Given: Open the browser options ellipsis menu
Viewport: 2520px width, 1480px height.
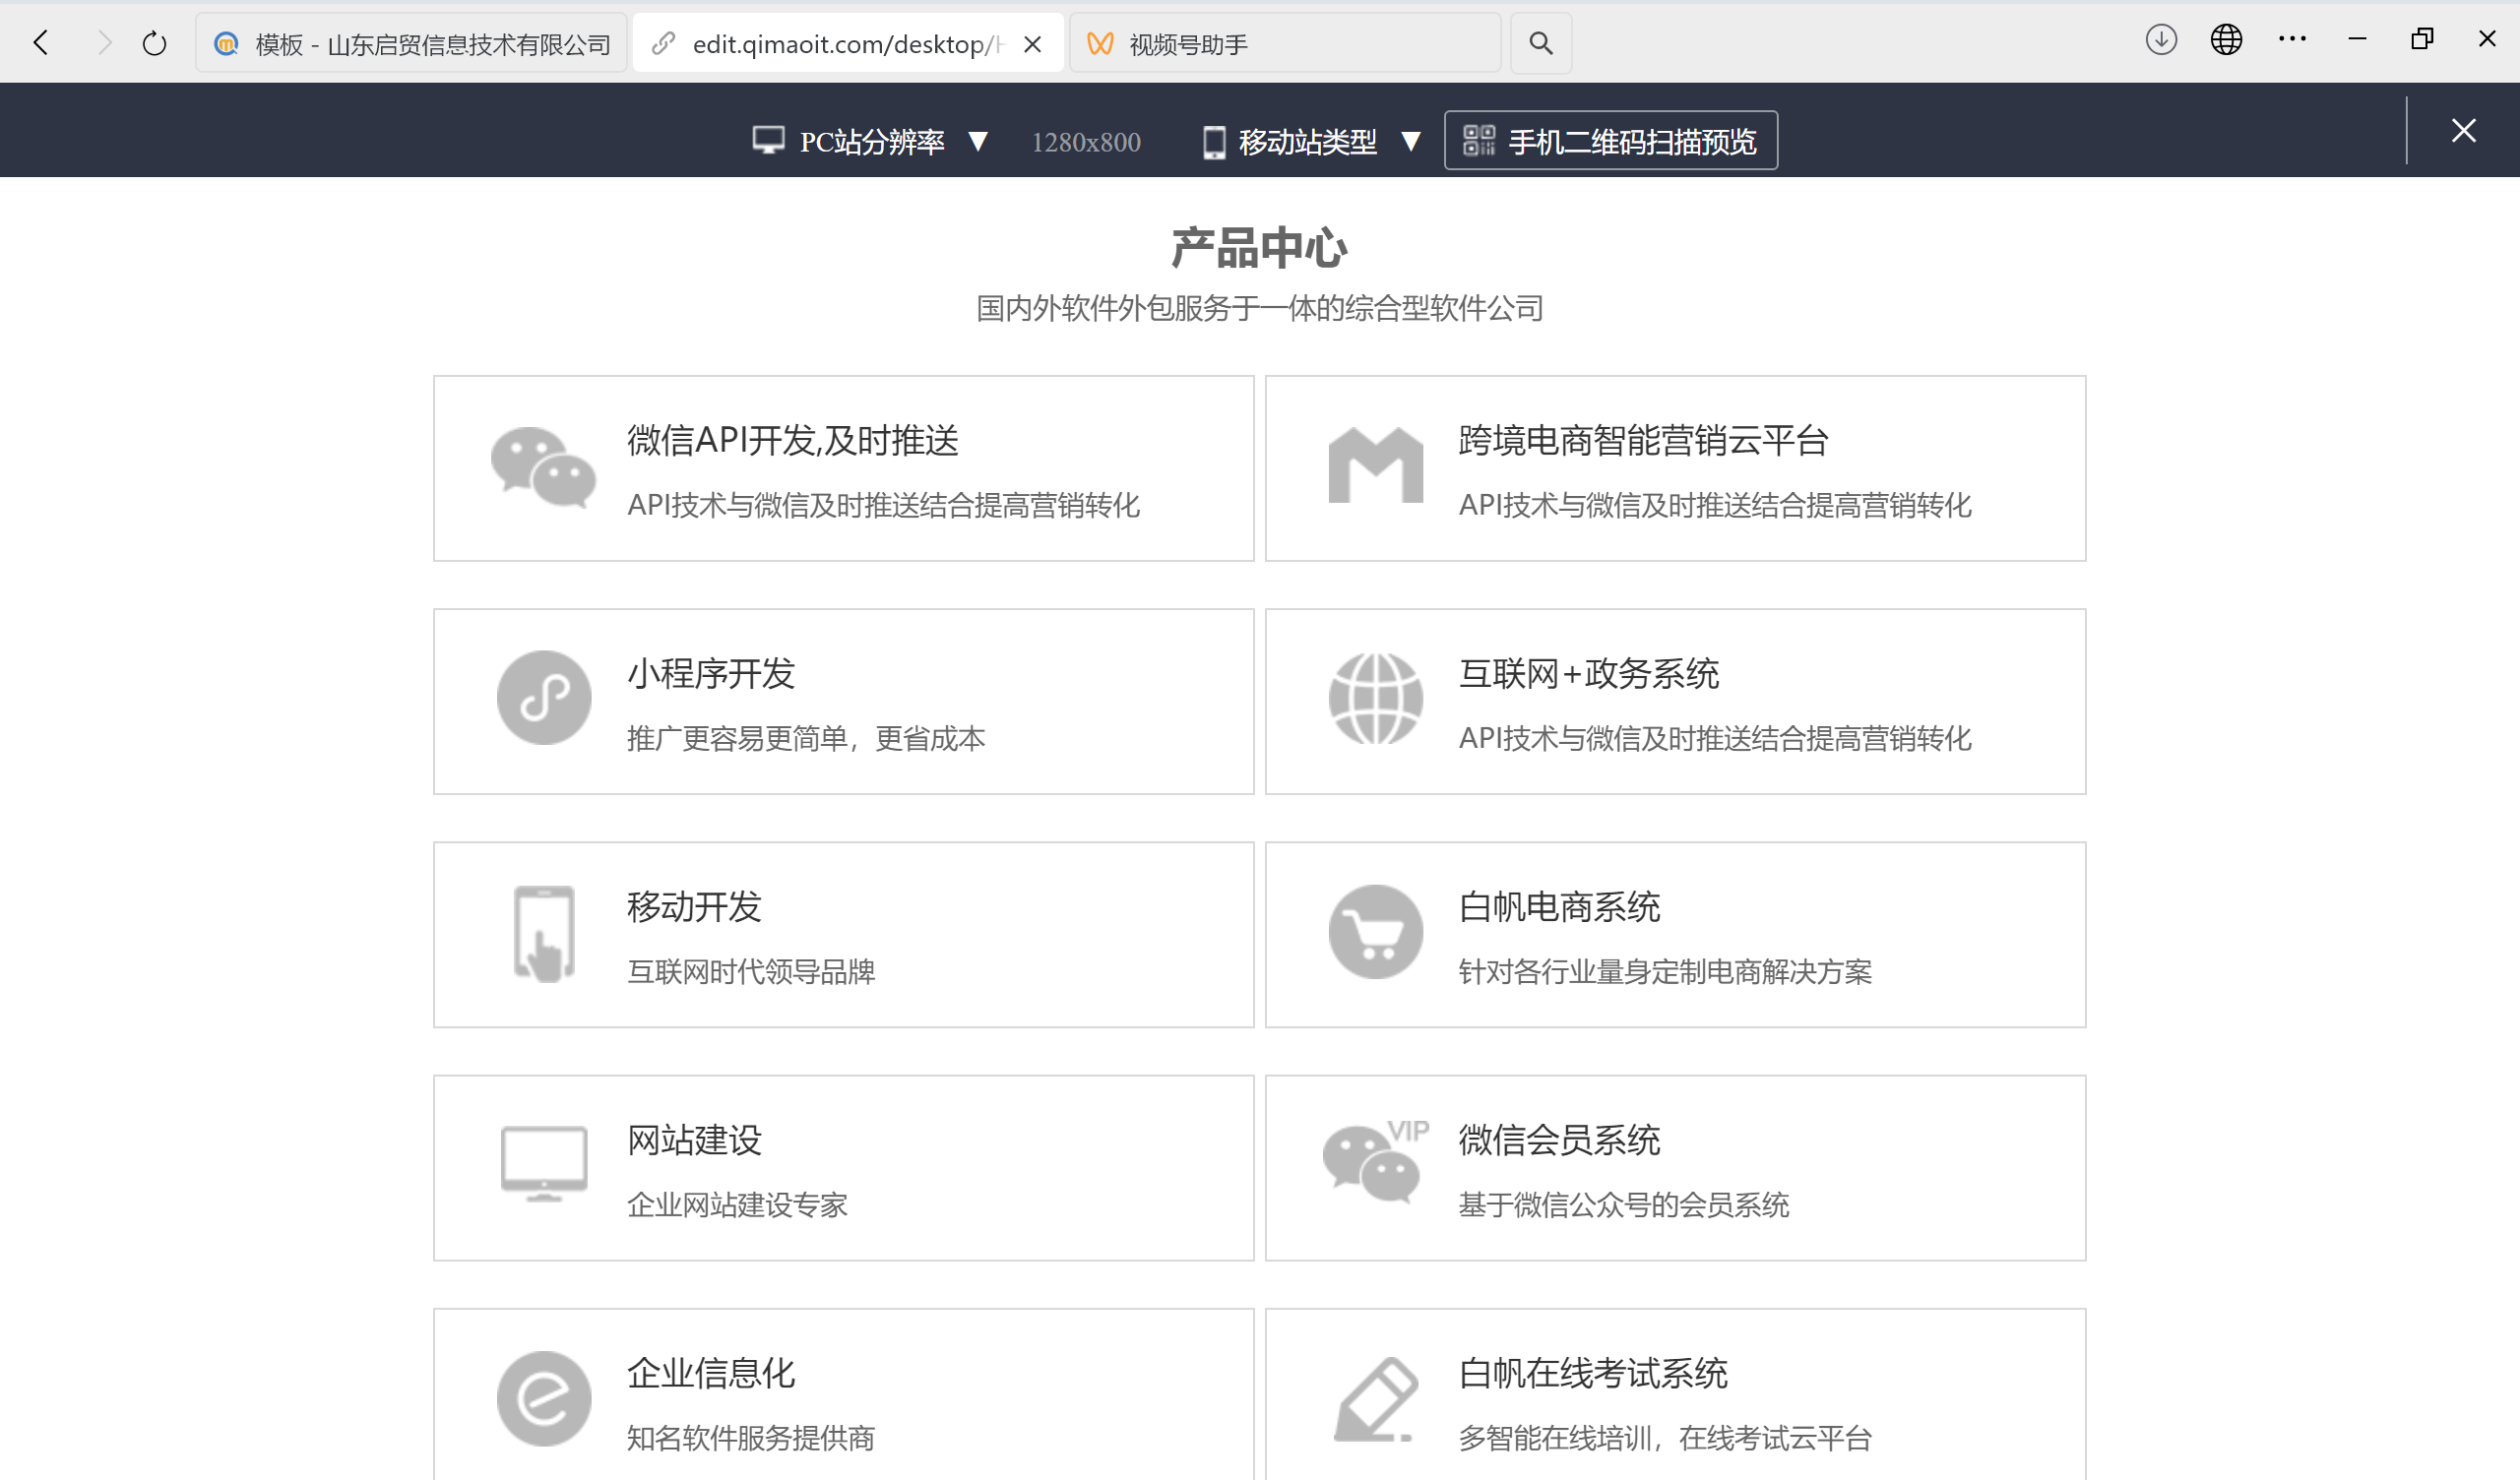Looking at the screenshot, I should [2292, 40].
